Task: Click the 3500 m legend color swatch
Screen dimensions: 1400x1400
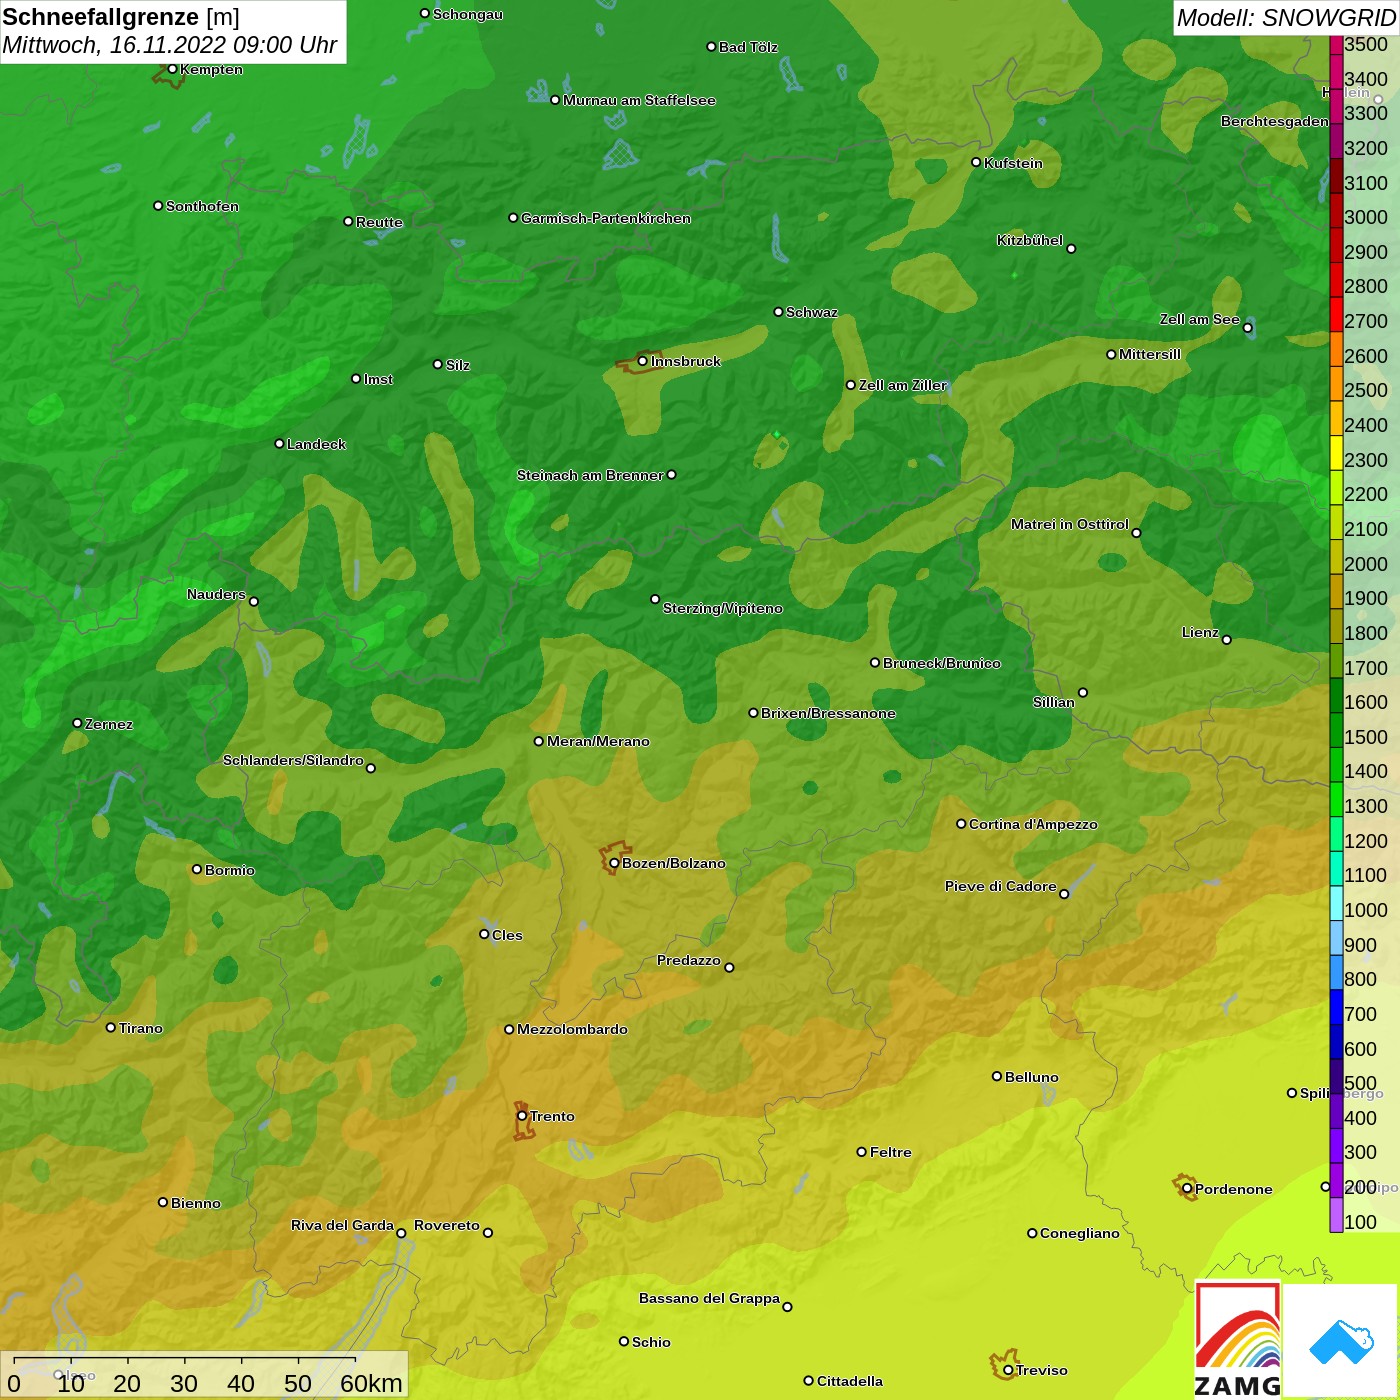Action: coord(1336,45)
